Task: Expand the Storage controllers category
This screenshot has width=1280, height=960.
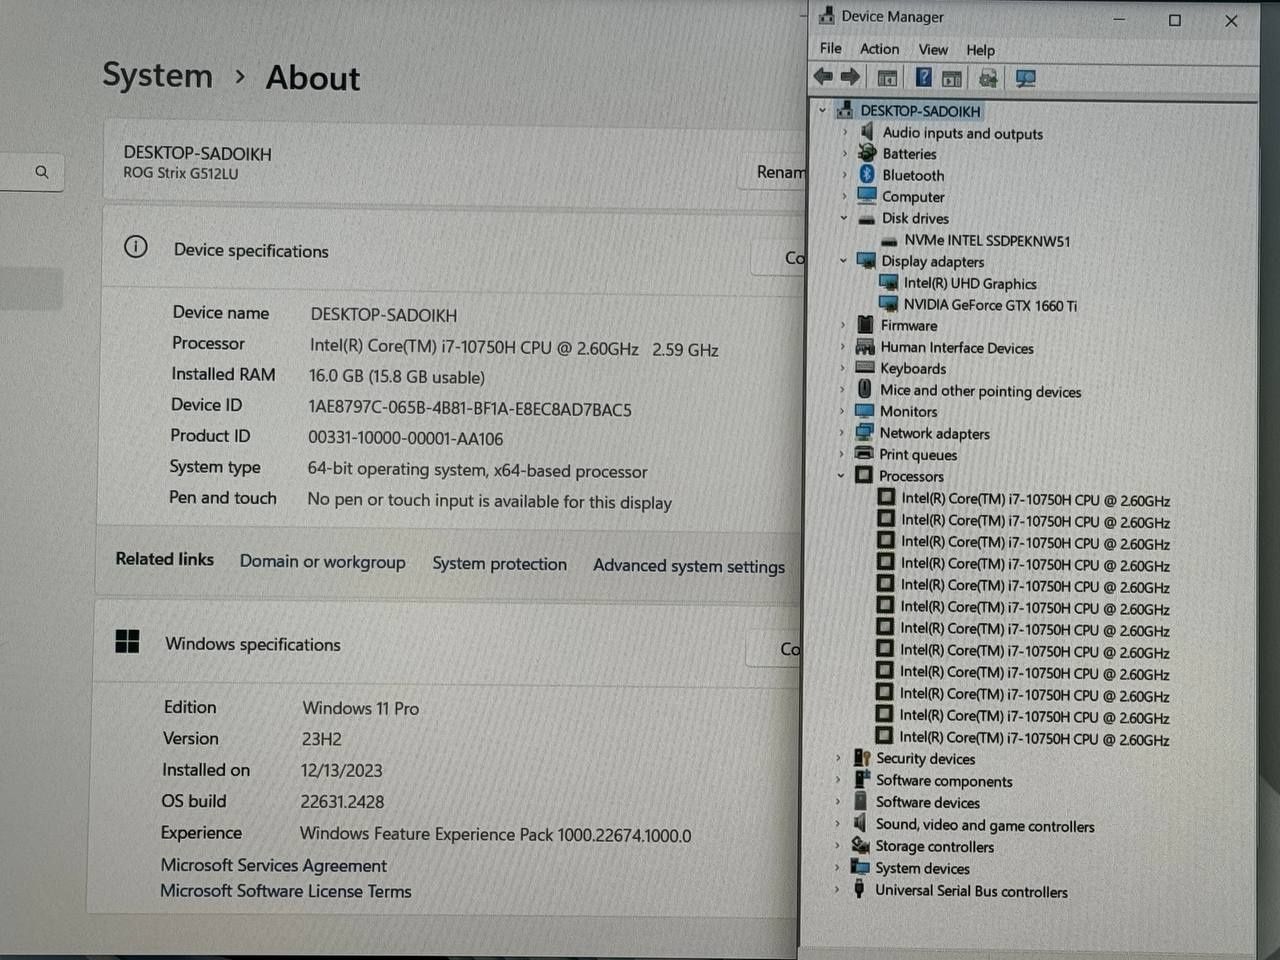Action: [x=837, y=845]
